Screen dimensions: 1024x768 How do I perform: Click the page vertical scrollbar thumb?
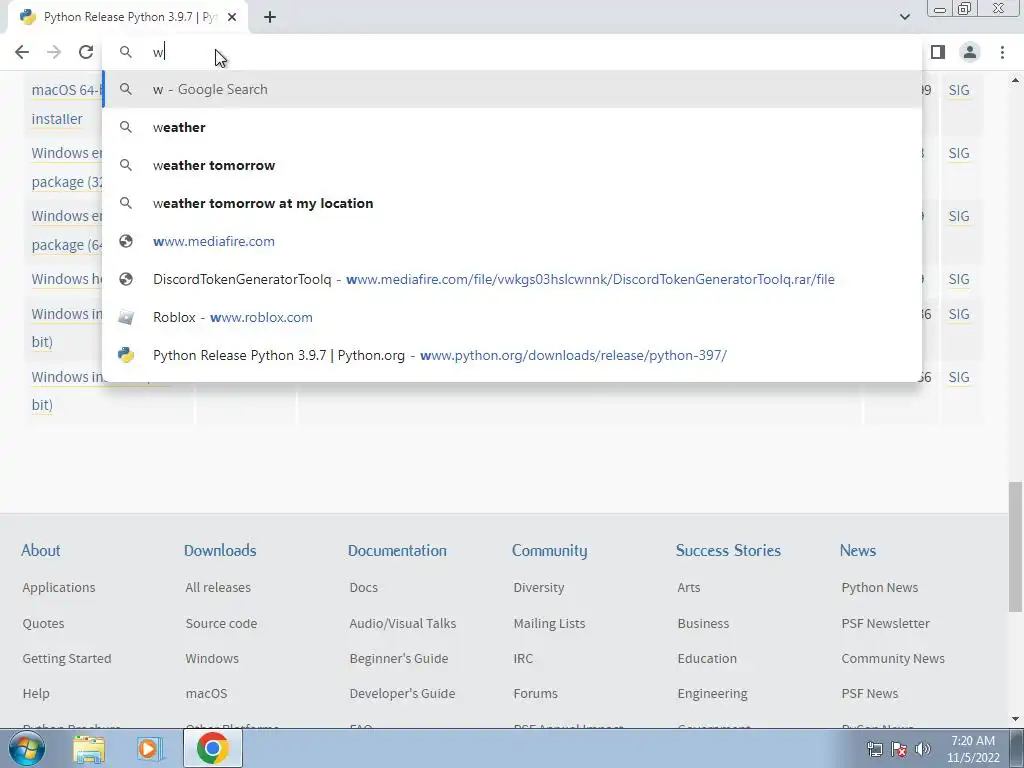coord(1015,547)
